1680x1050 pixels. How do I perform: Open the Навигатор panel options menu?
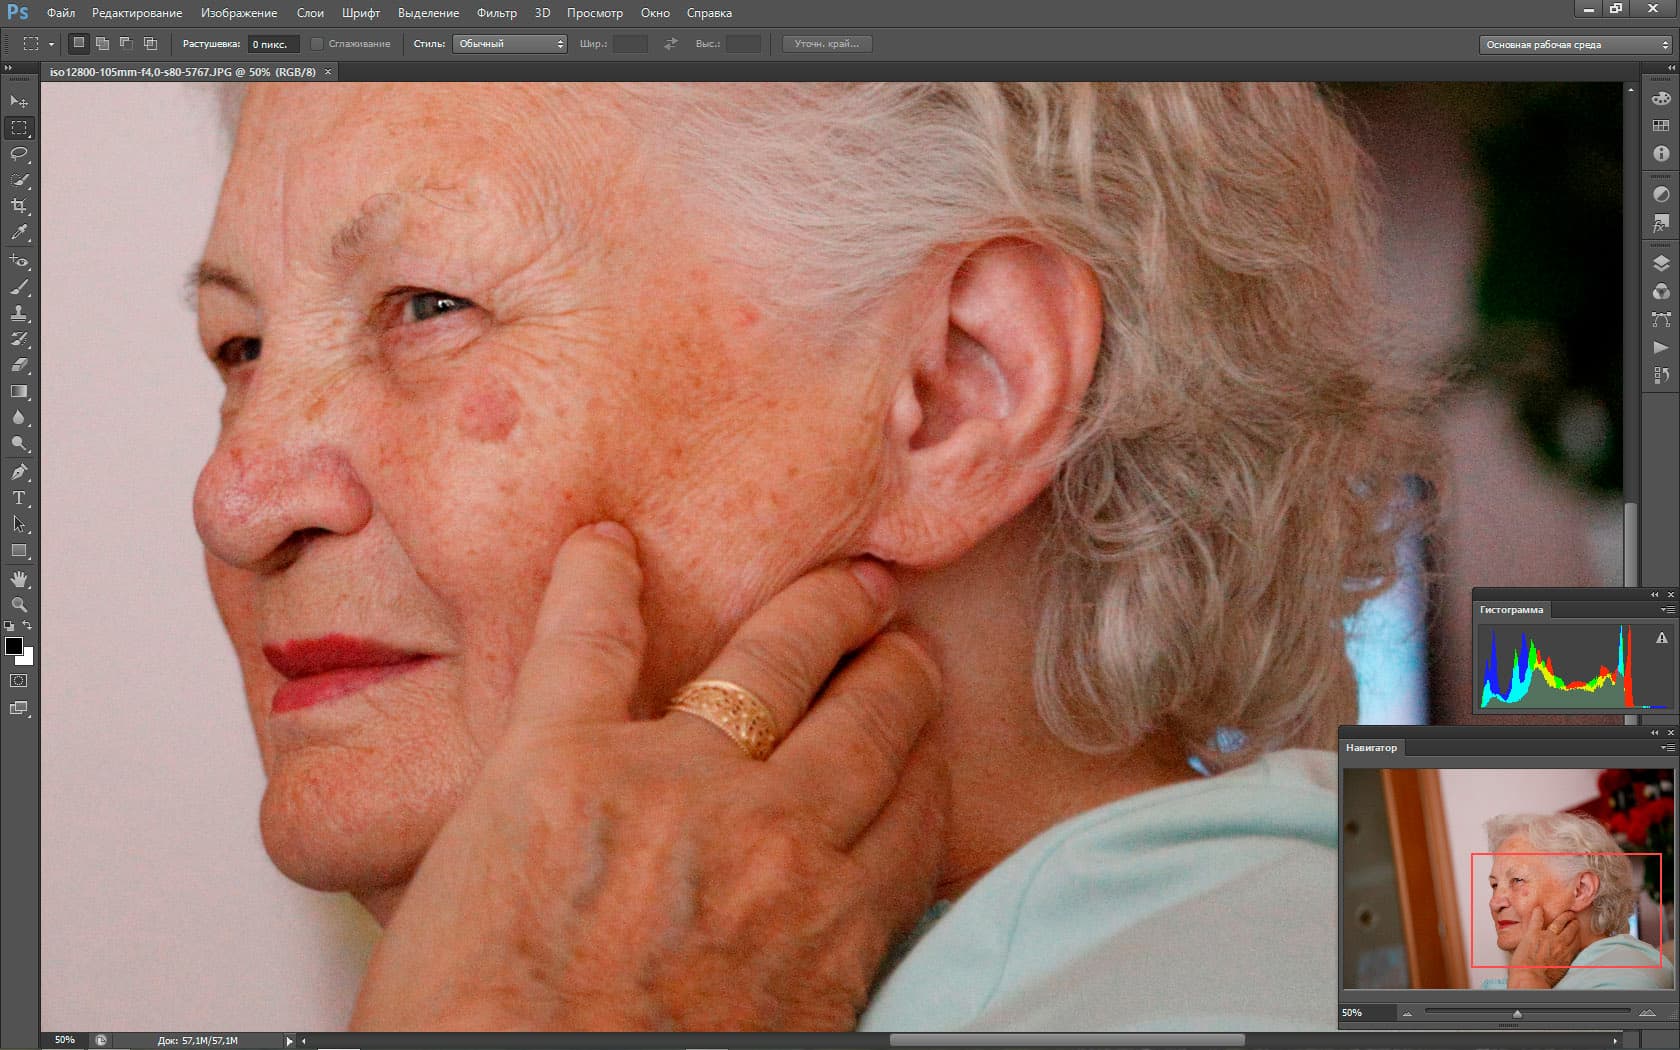[x=1667, y=747]
